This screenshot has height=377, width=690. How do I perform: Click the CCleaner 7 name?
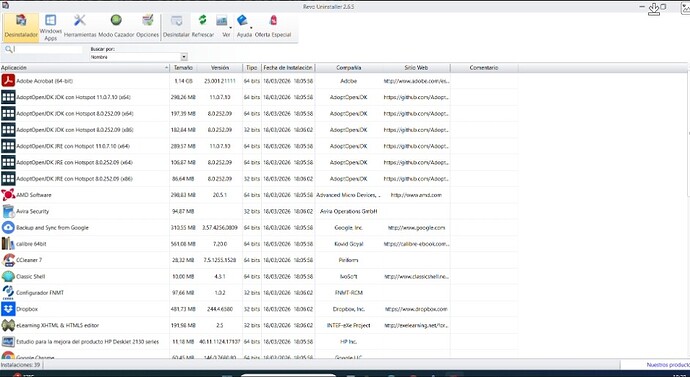click(x=29, y=260)
